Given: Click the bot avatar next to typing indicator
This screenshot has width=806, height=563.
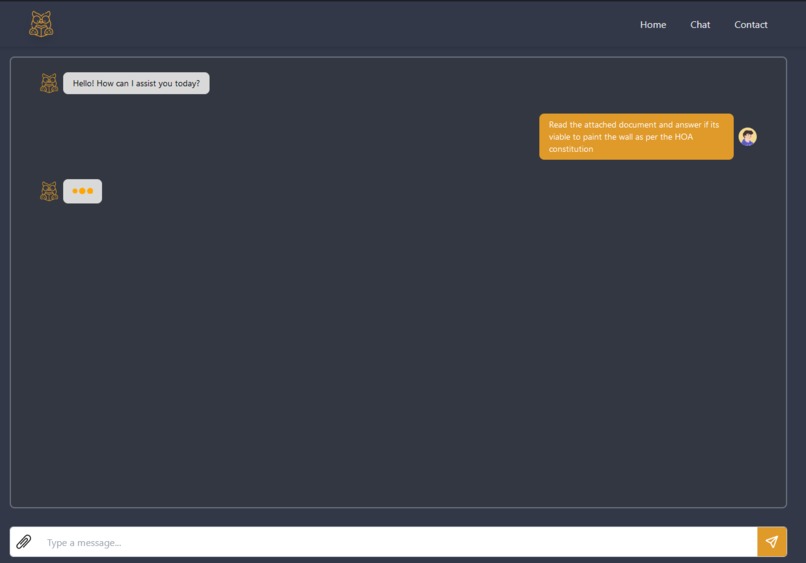Looking at the screenshot, I should click(49, 191).
